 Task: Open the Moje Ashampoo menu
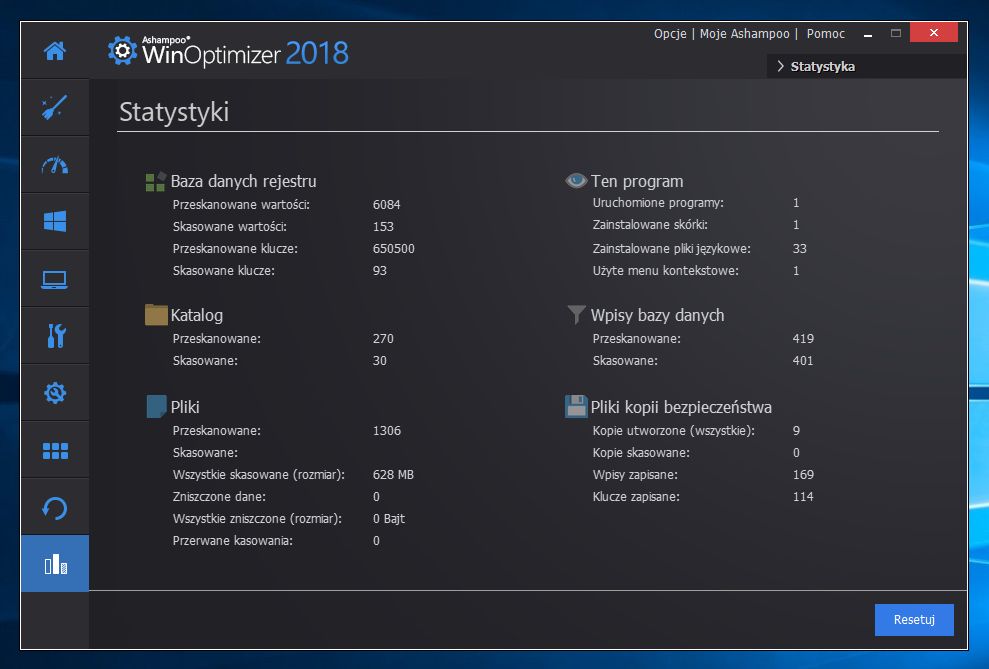tap(745, 34)
